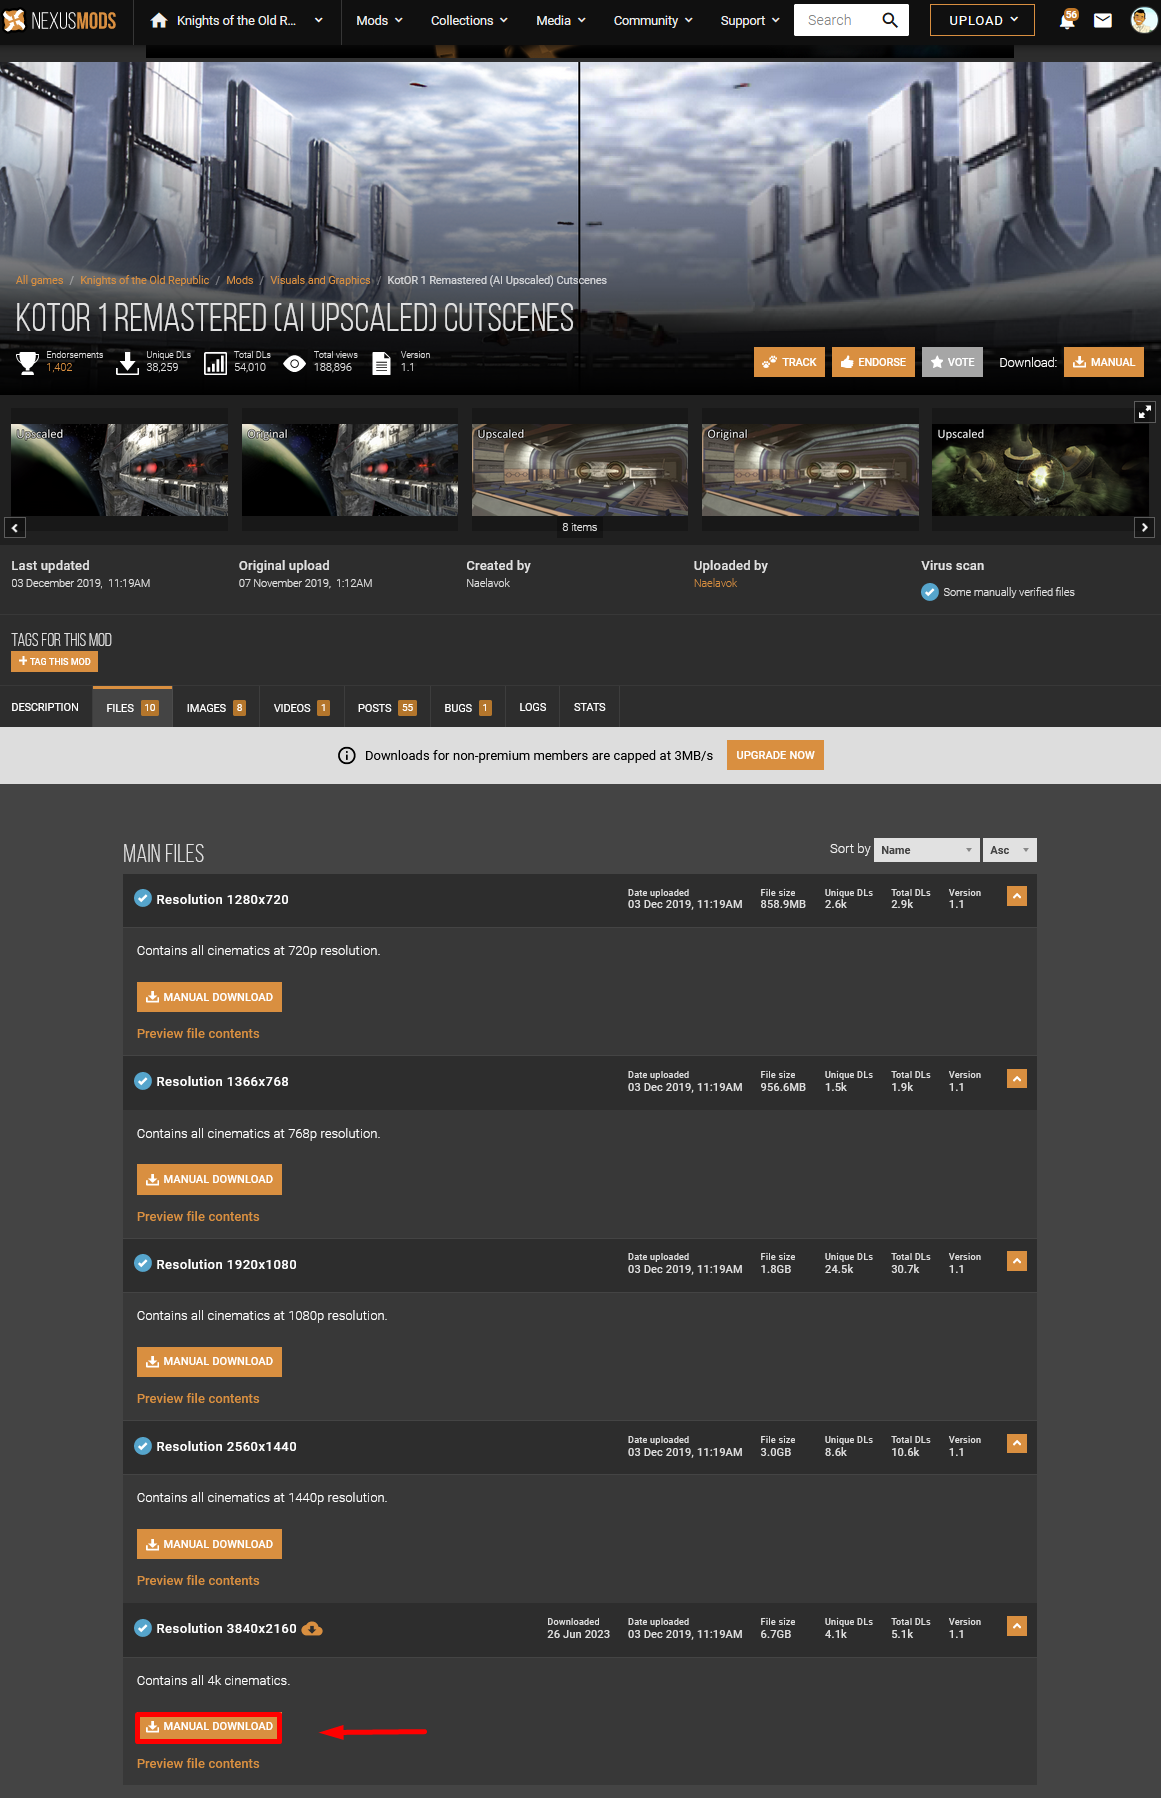Viewport: 1161px width, 1798px height.
Task: Open the Nexus Mods logo home page
Action: point(60,20)
